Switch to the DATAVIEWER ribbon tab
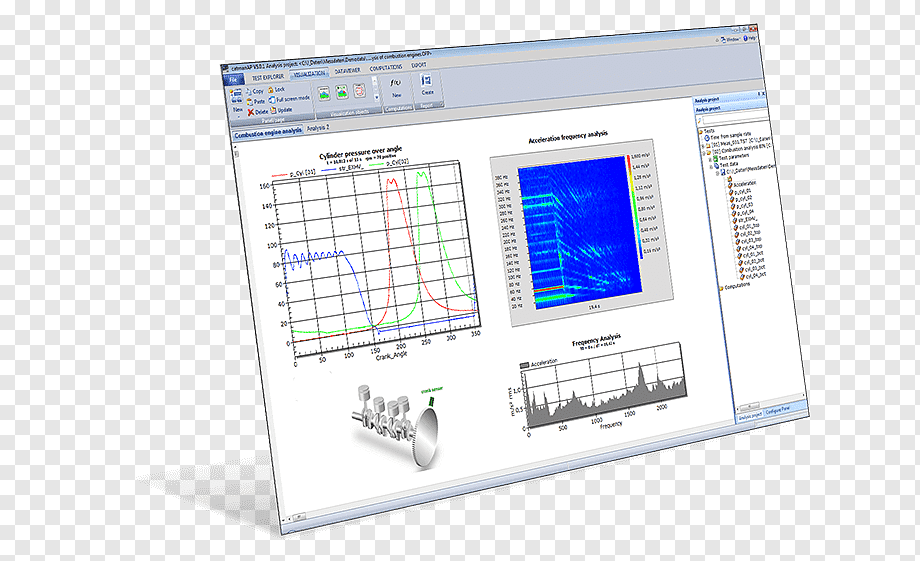The width and height of the screenshot is (920, 561). (347, 70)
